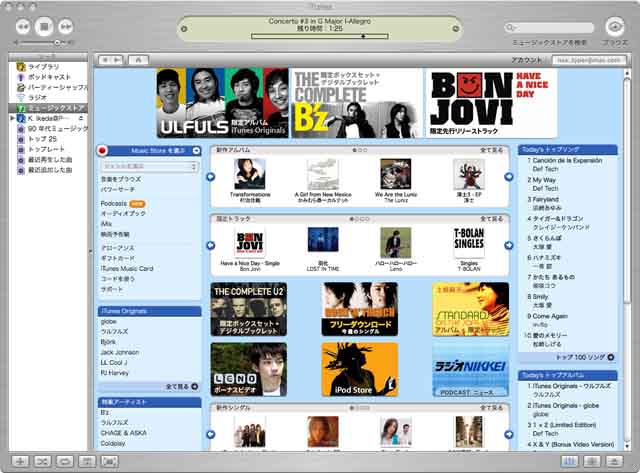640x473 pixels.
Task: Open the Bon Jovi Have A Nice Day banner
Action: (x=491, y=103)
